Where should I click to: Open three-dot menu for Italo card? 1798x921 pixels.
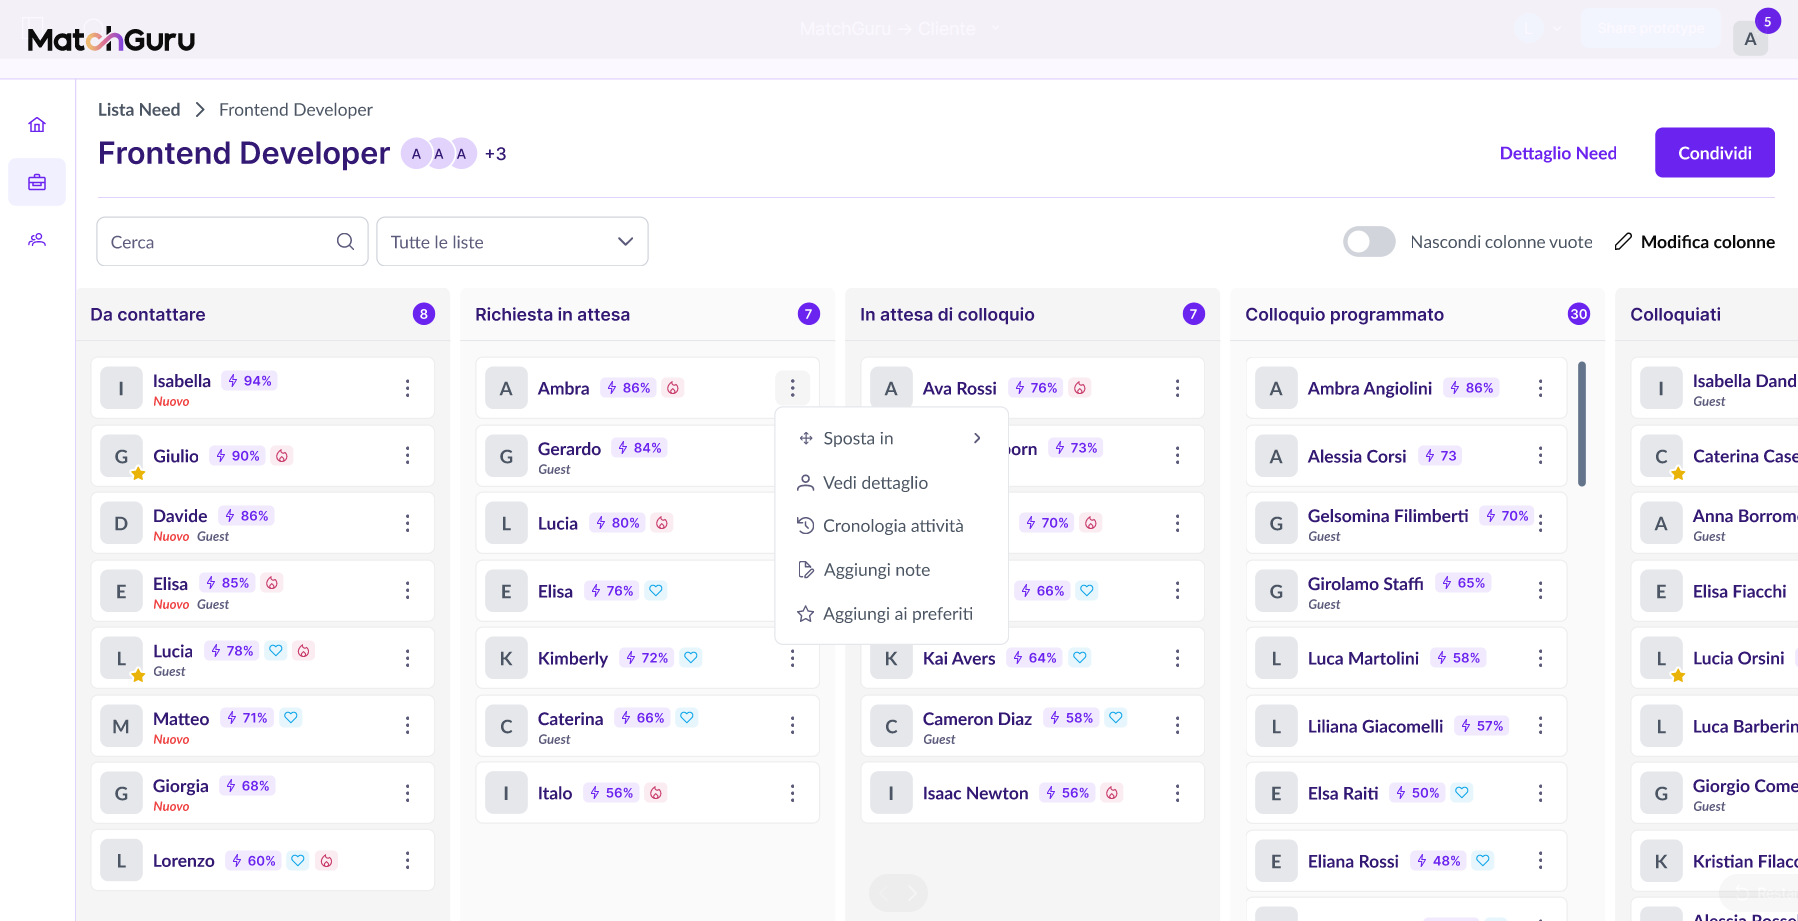(x=792, y=793)
